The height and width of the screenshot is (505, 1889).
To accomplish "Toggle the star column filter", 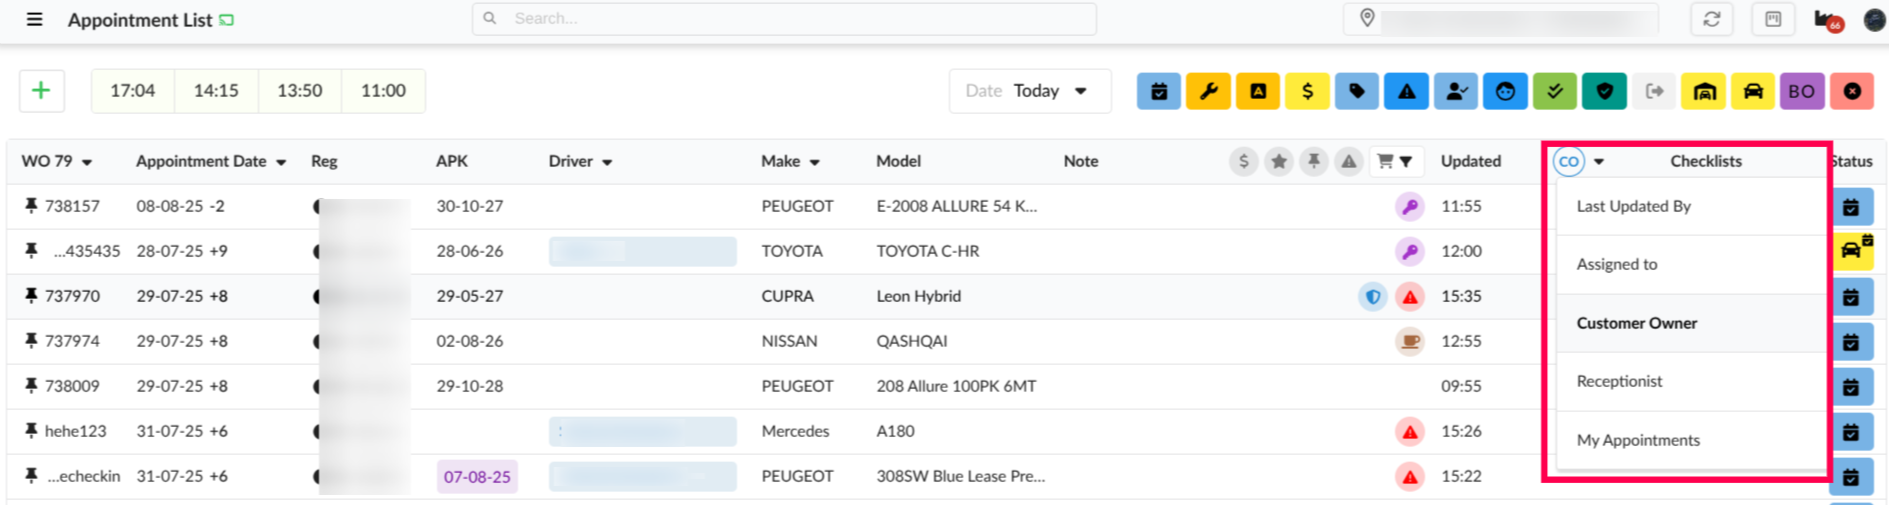I will click(x=1278, y=161).
